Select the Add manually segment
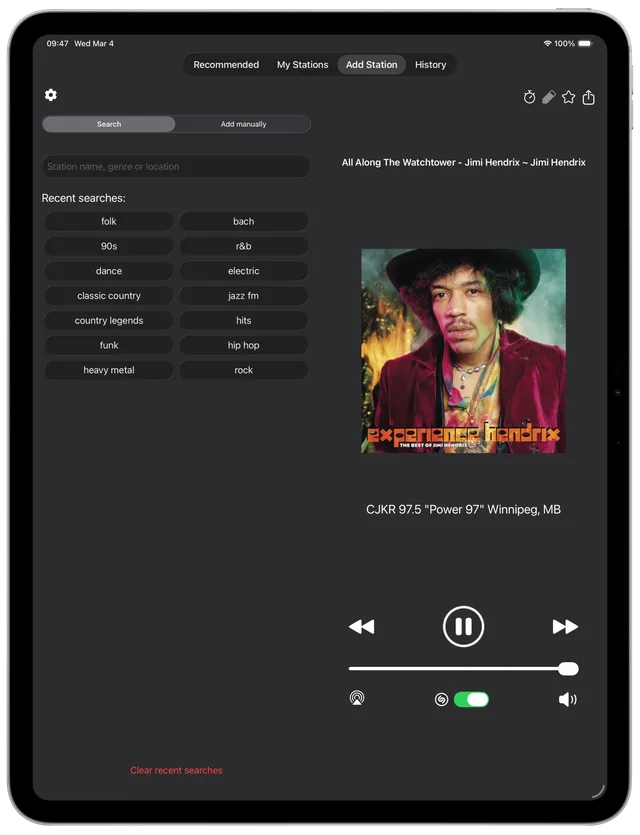Image resolution: width=640 pixels, height=835 pixels. click(243, 124)
